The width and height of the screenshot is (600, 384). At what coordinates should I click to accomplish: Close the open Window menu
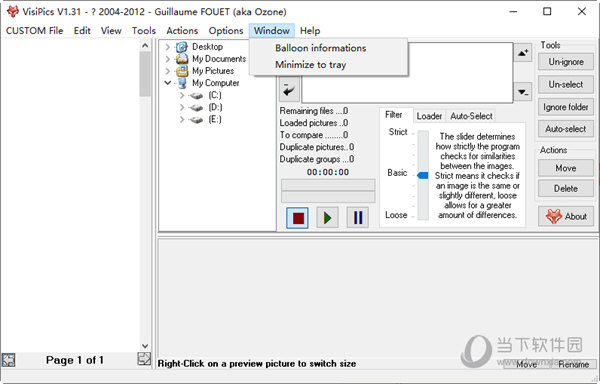[272, 31]
